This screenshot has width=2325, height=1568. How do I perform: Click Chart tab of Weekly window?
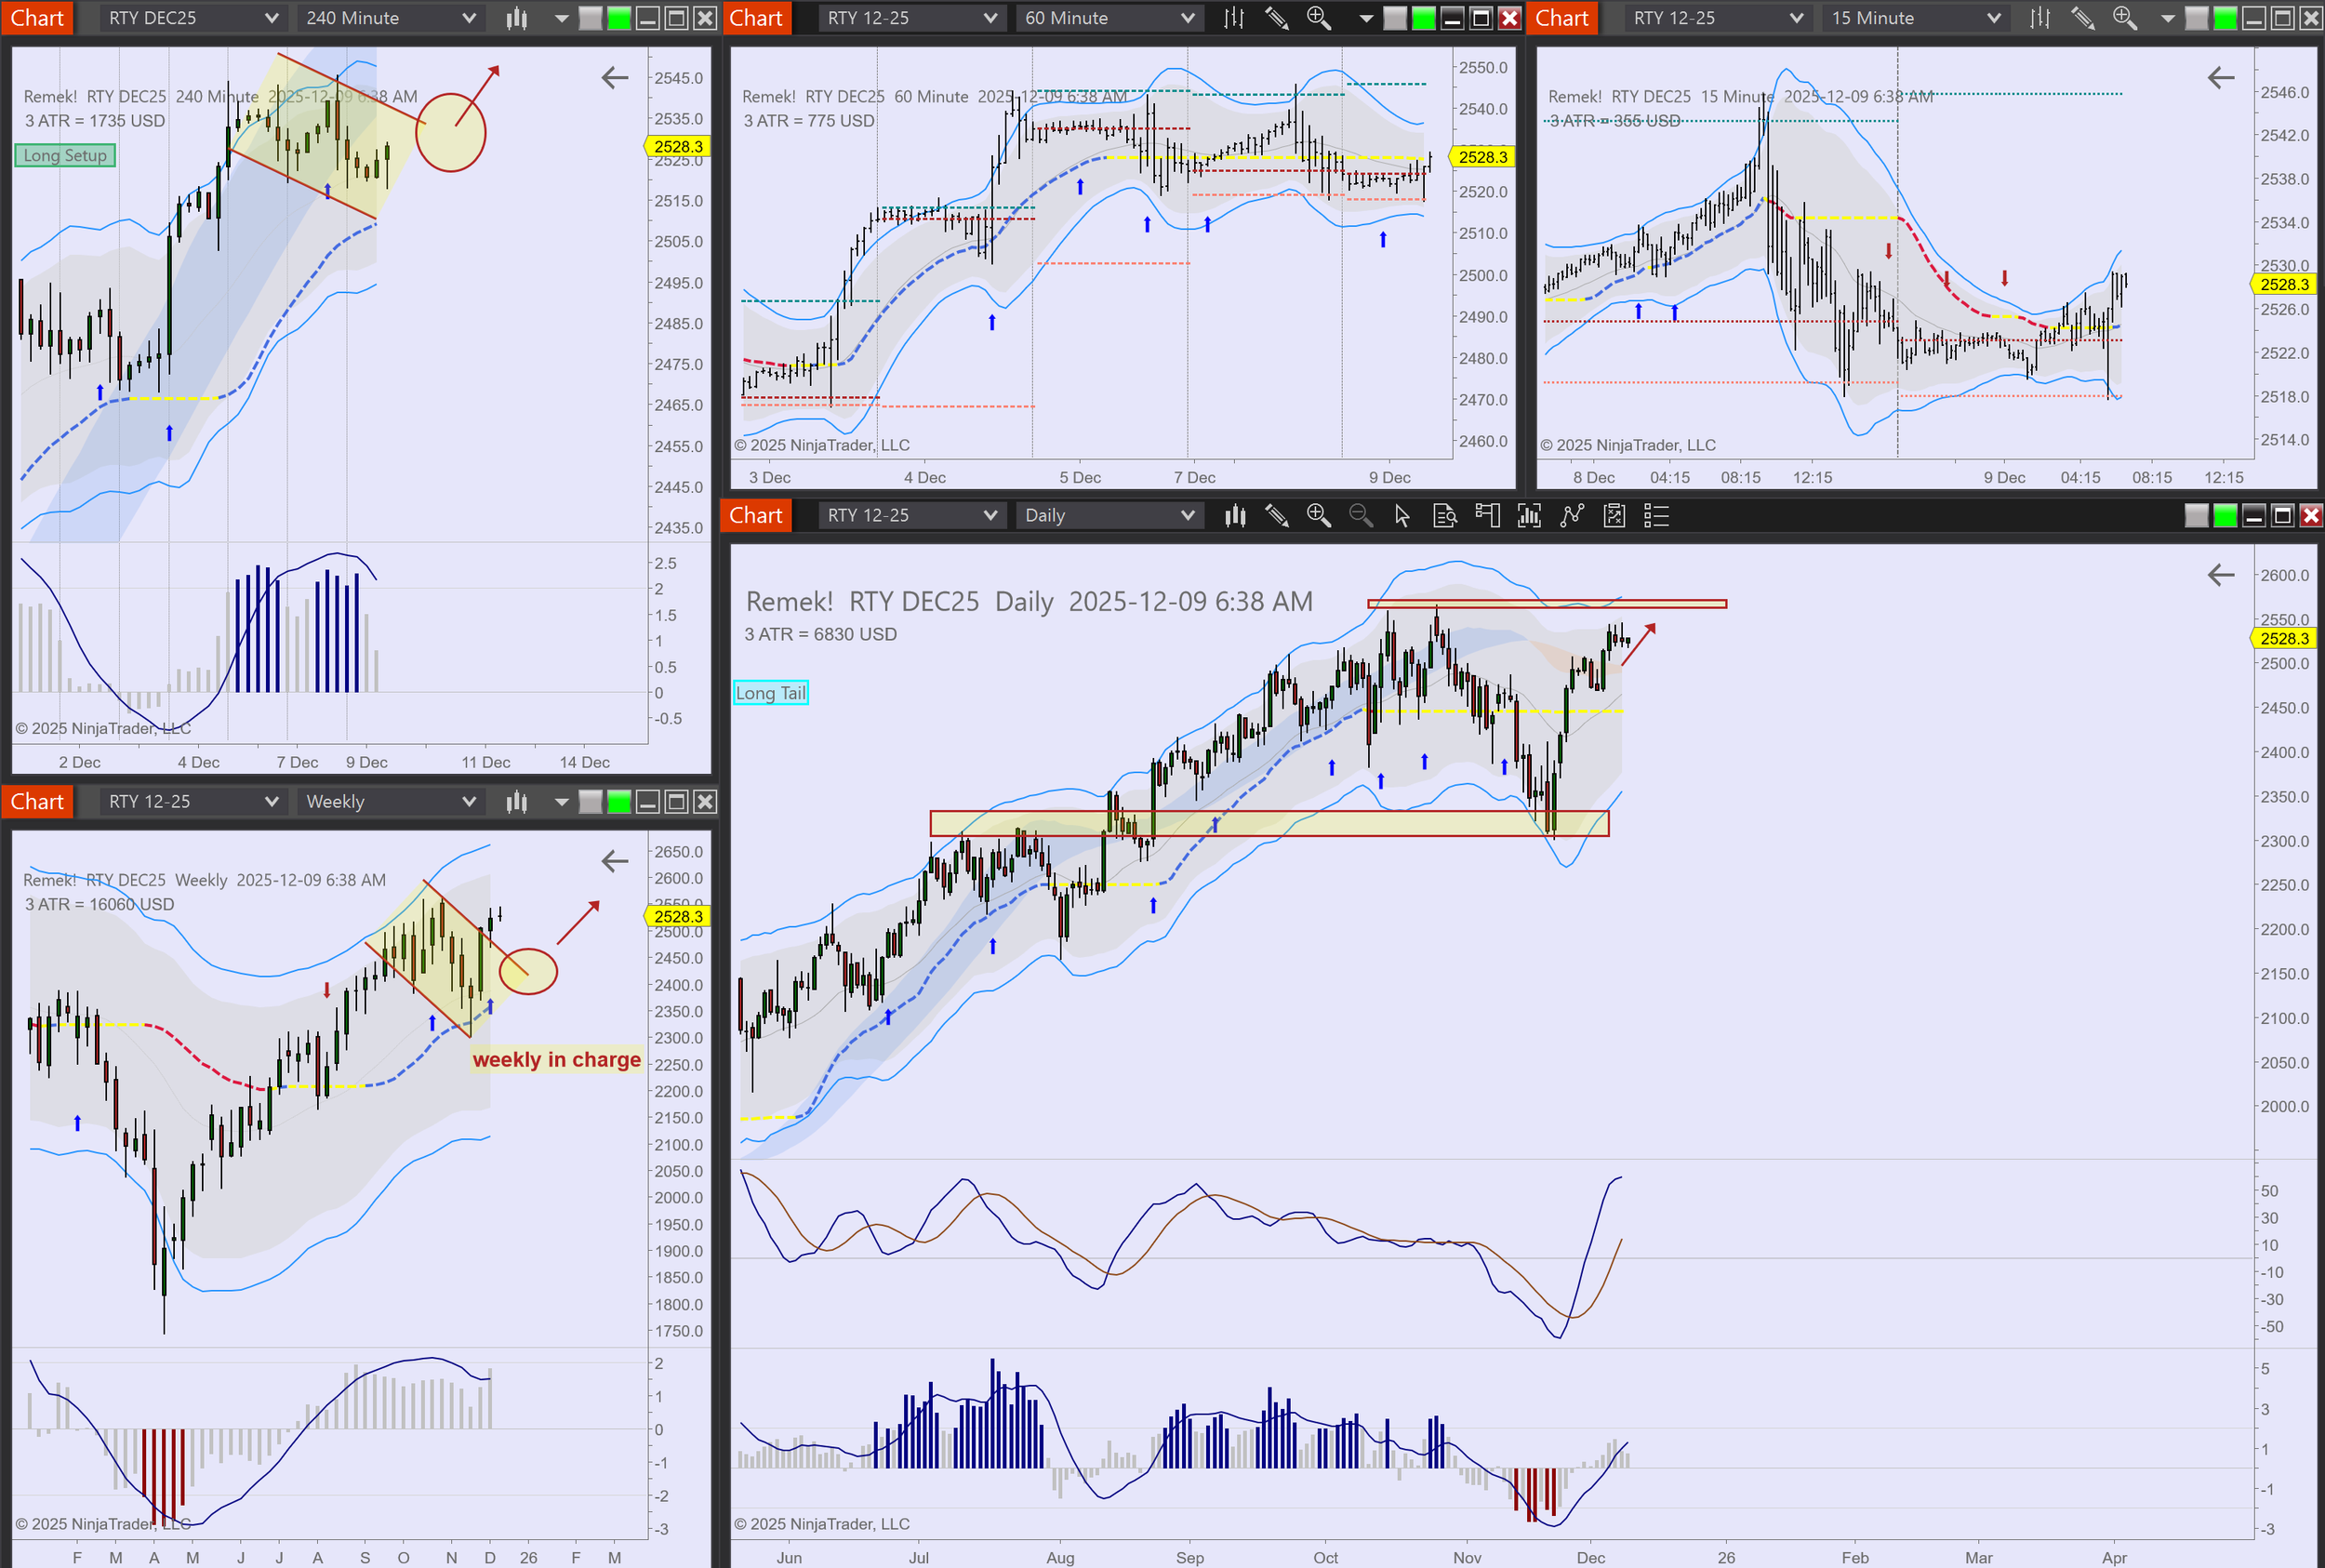(37, 802)
